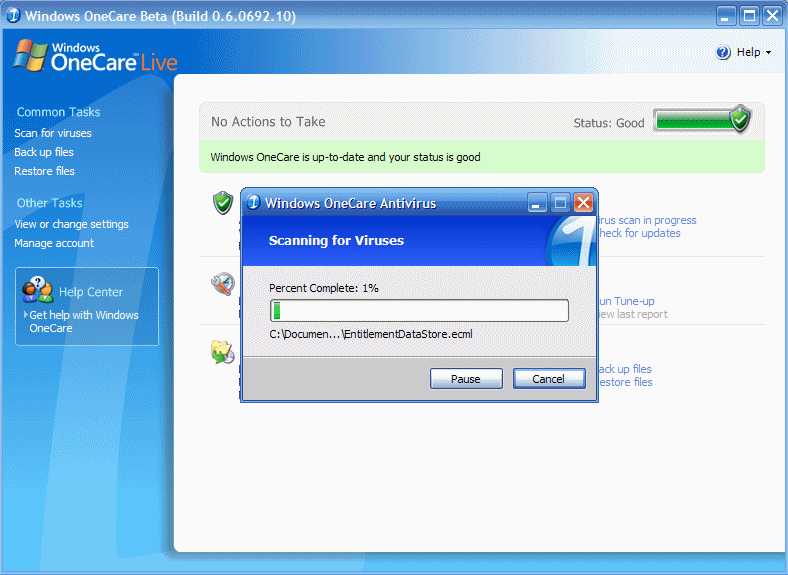The height and width of the screenshot is (575, 788).
Task: Click the green status level bar
Action: click(x=694, y=121)
